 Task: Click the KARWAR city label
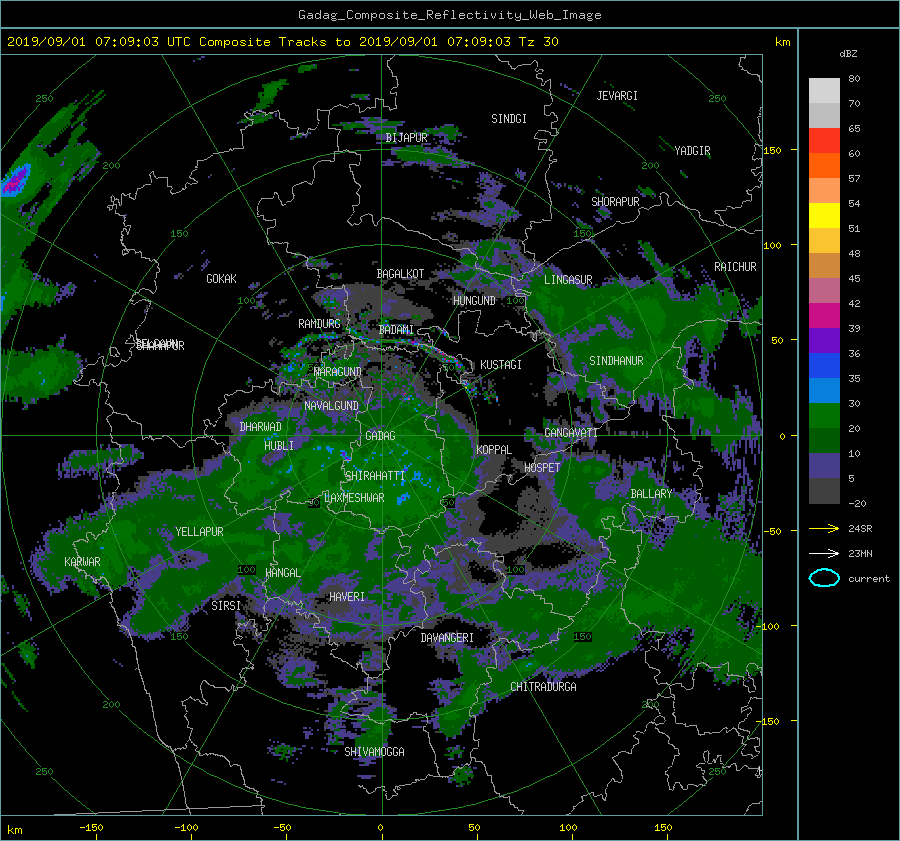pyautogui.click(x=82, y=561)
